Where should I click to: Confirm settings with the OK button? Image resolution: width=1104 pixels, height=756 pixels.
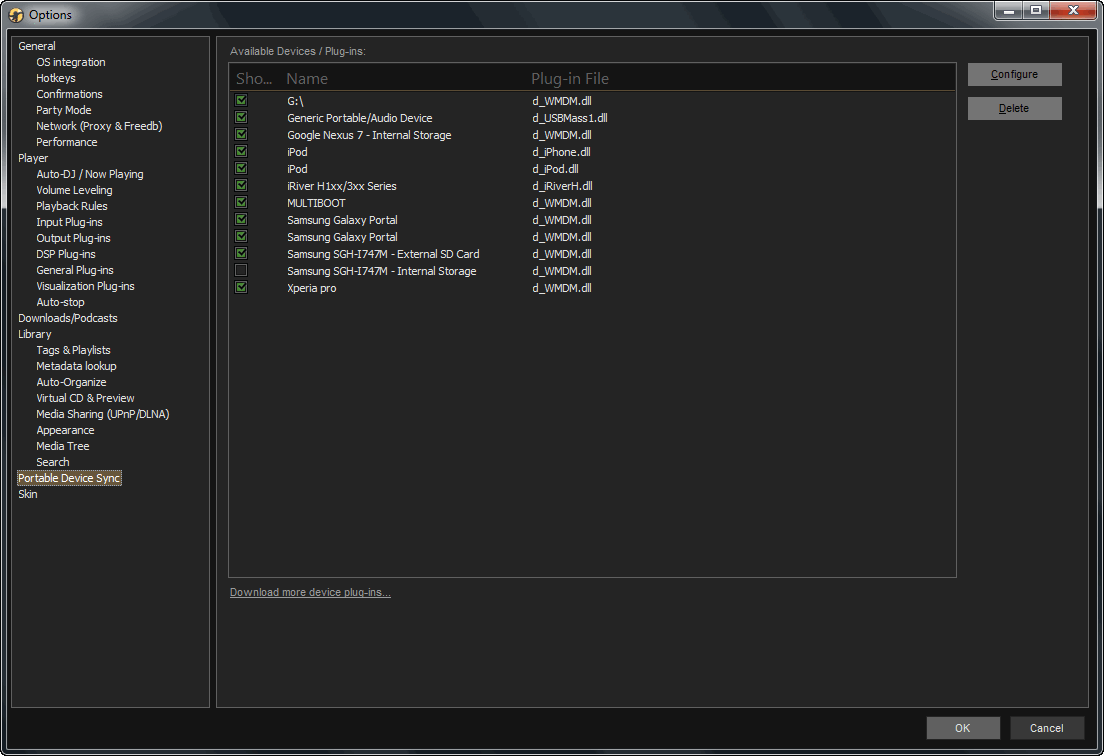[962, 728]
